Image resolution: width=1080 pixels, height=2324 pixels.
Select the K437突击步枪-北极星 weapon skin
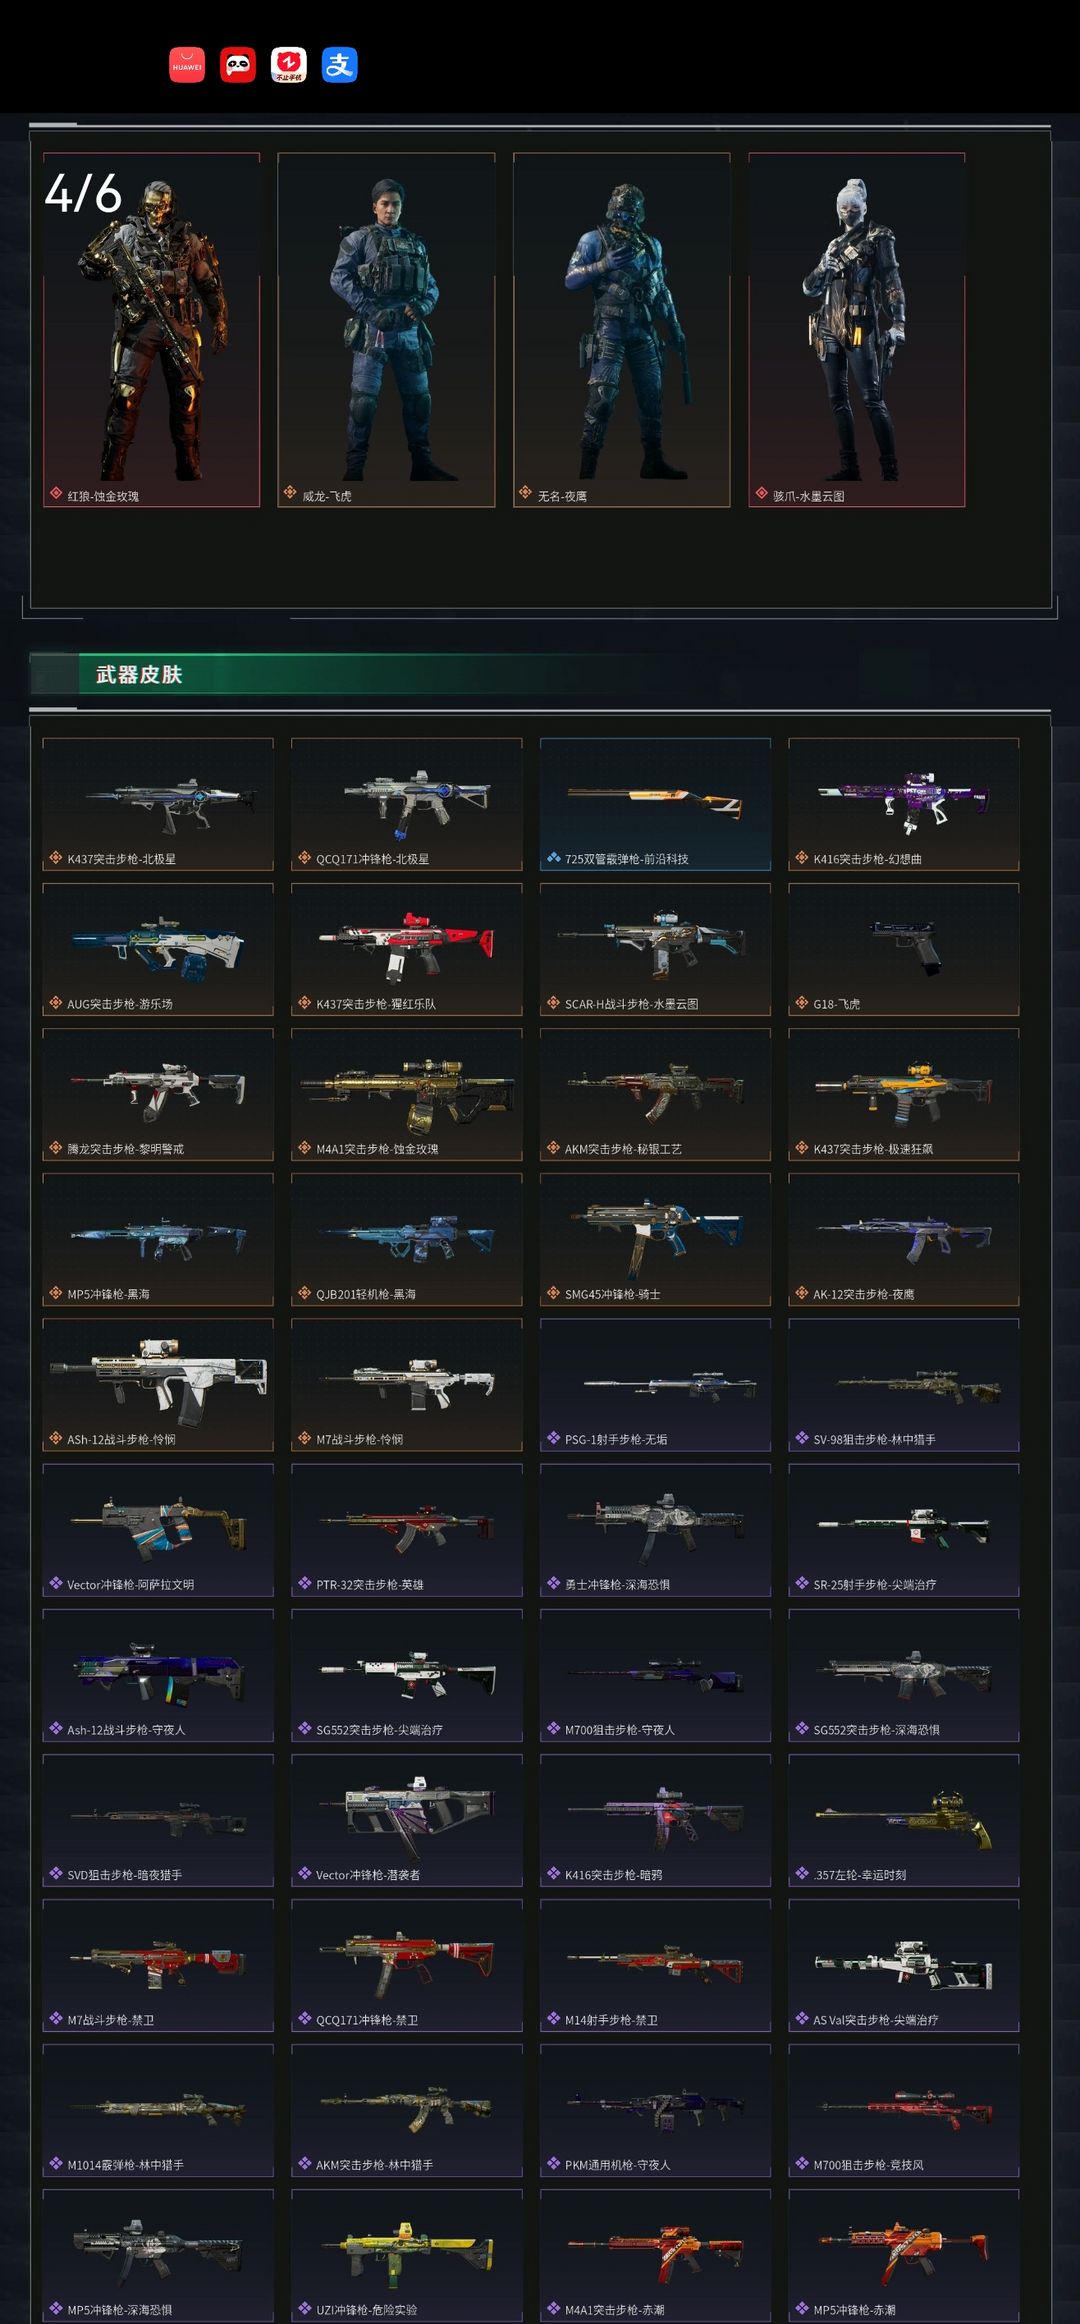(158, 805)
